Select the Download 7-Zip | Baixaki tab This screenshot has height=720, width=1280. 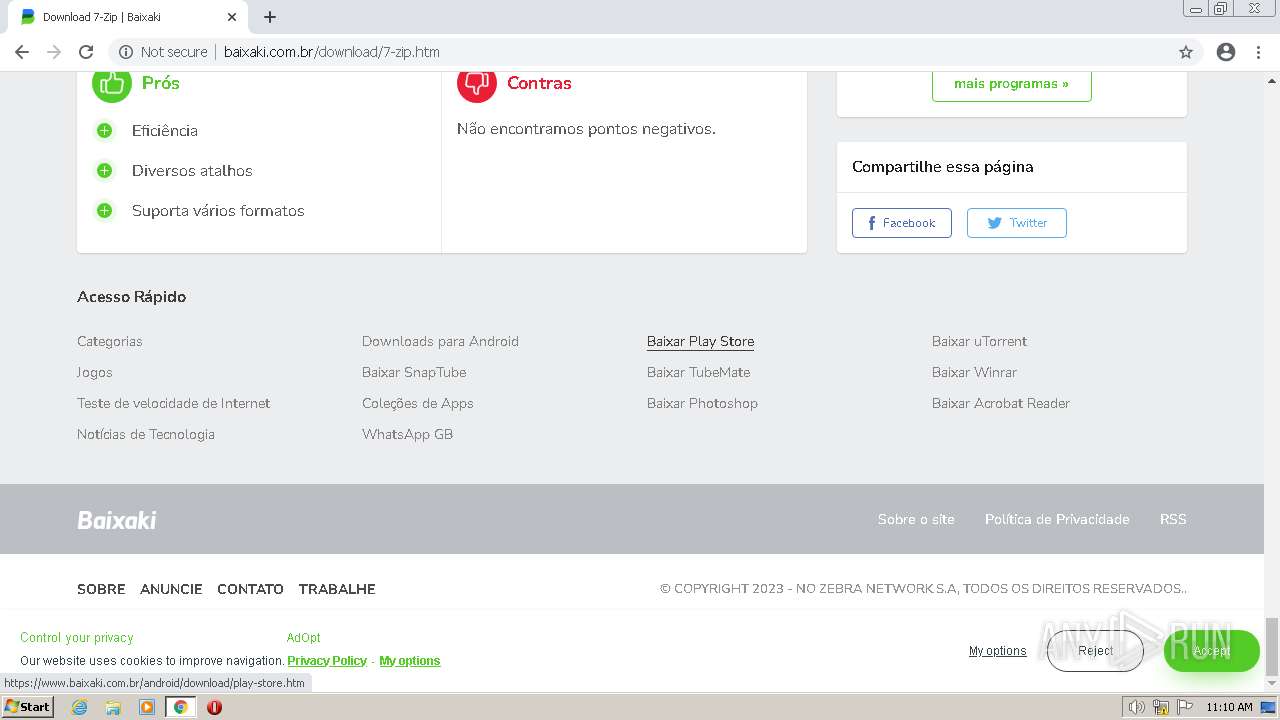point(129,17)
